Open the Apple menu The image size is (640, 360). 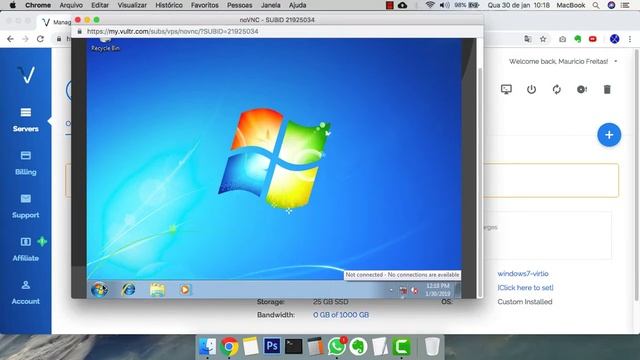click(13, 5)
